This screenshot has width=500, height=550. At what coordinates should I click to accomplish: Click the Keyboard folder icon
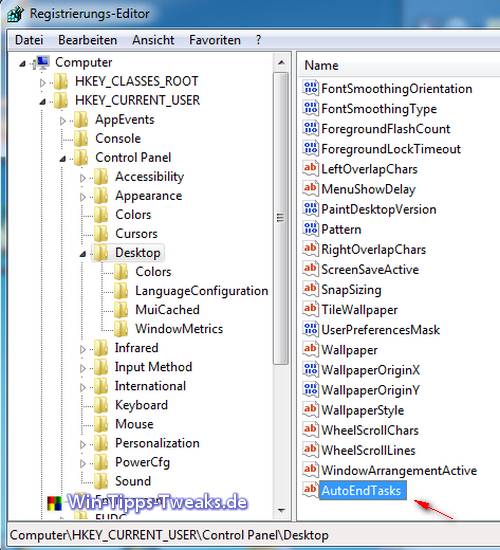[101, 405]
